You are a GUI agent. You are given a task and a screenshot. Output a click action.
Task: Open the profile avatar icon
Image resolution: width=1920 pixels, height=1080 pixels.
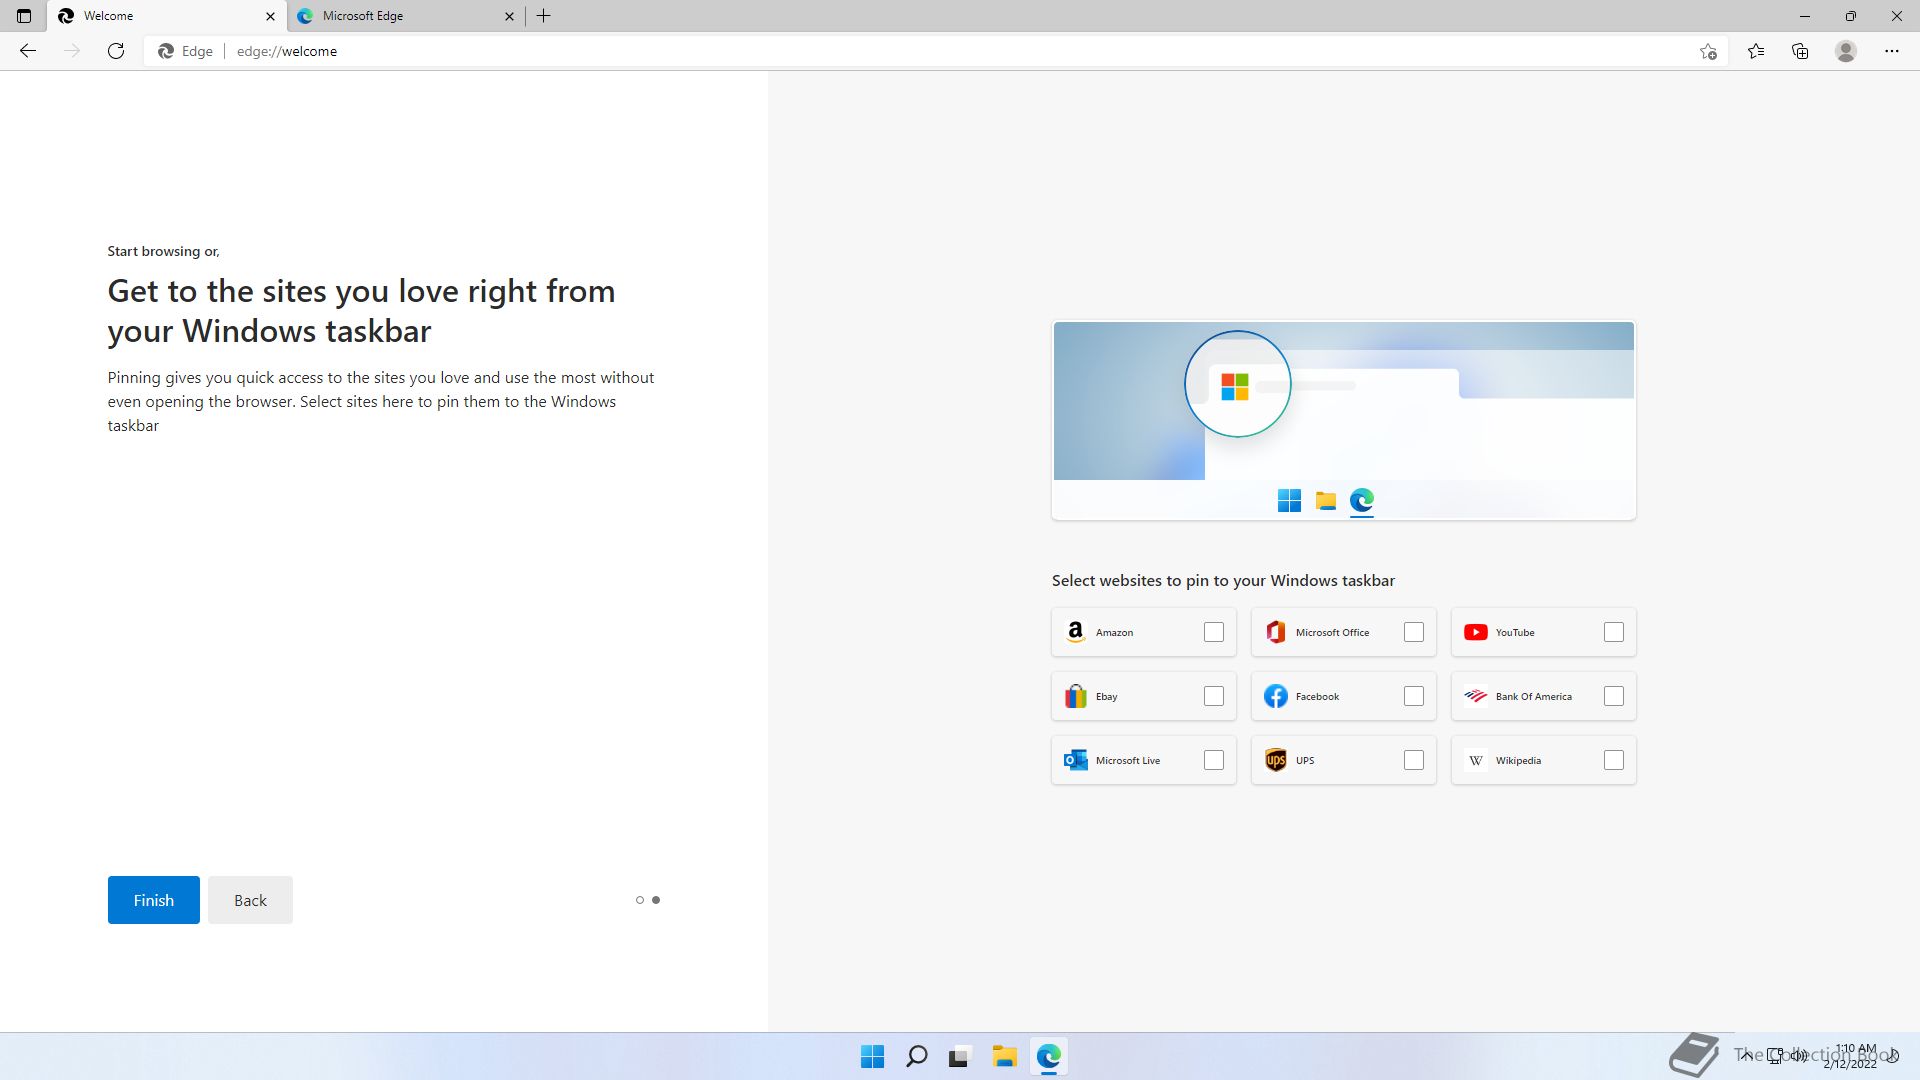(x=1846, y=51)
